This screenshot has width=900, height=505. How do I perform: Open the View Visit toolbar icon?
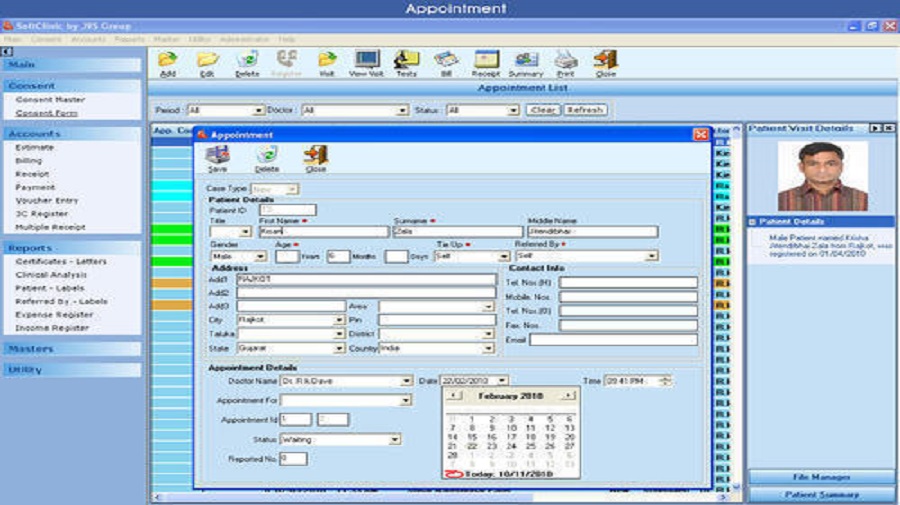pos(366,62)
